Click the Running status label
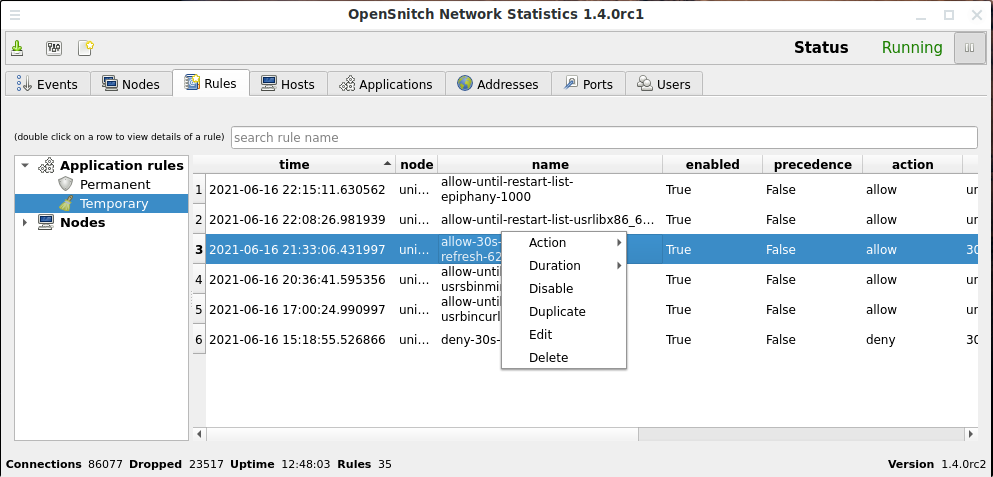The height and width of the screenshot is (477, 993). pos(912,48)
